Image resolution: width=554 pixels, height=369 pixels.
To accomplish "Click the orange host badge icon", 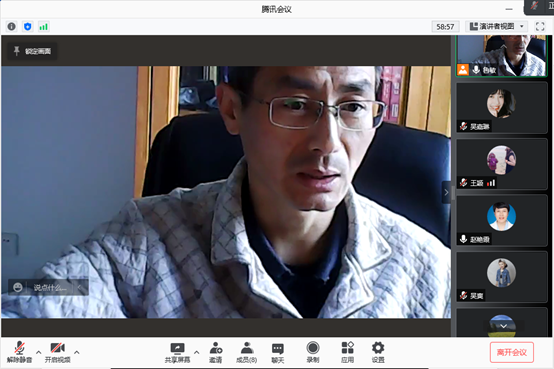I will coord(463,70).
